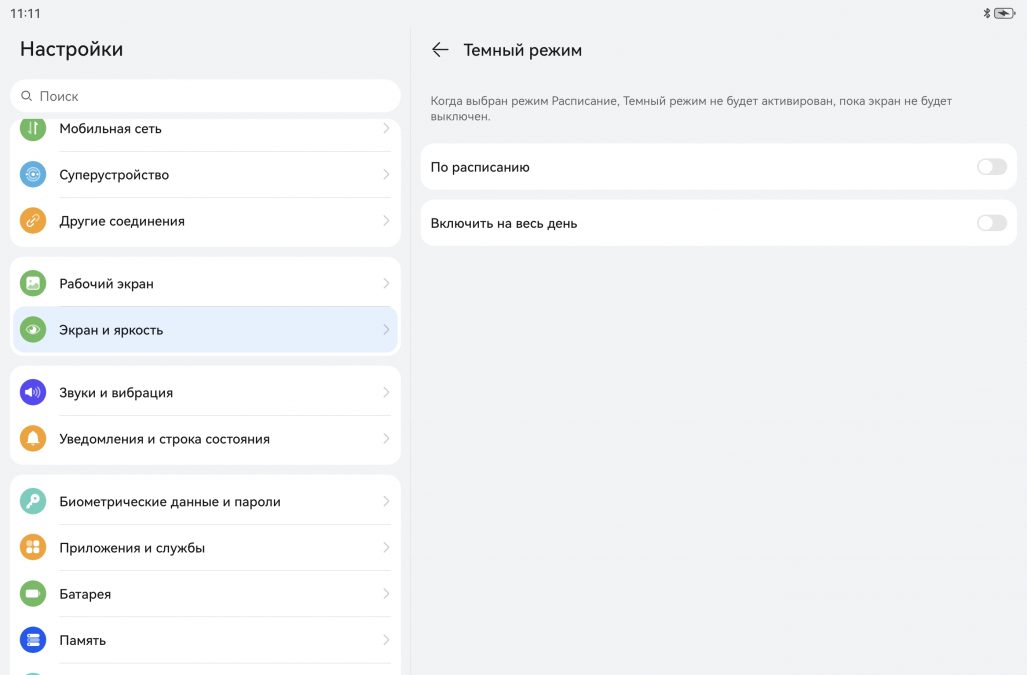Tap the Биометрические данные key icon
The width and height of the screenshot is (1027, 675).
coord(33,502)
